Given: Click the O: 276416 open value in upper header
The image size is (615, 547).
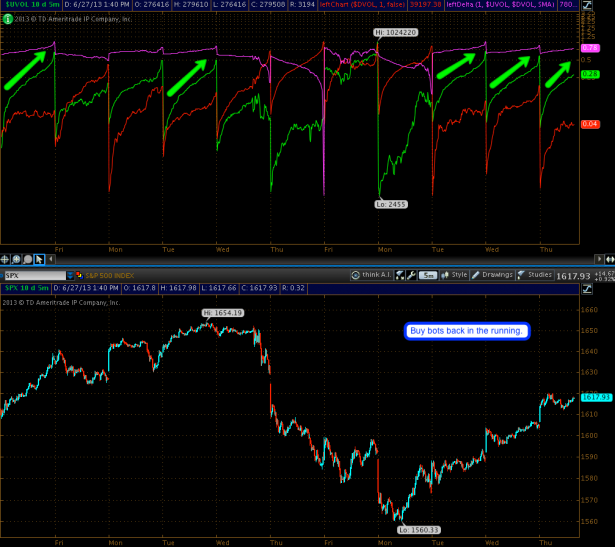Looking at the screenshot, I should point(152,5).
